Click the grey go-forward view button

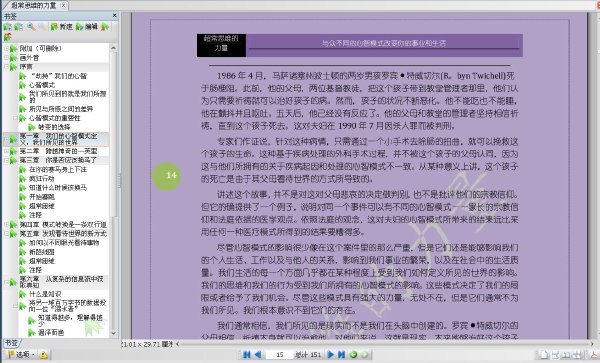pos(365,355)
